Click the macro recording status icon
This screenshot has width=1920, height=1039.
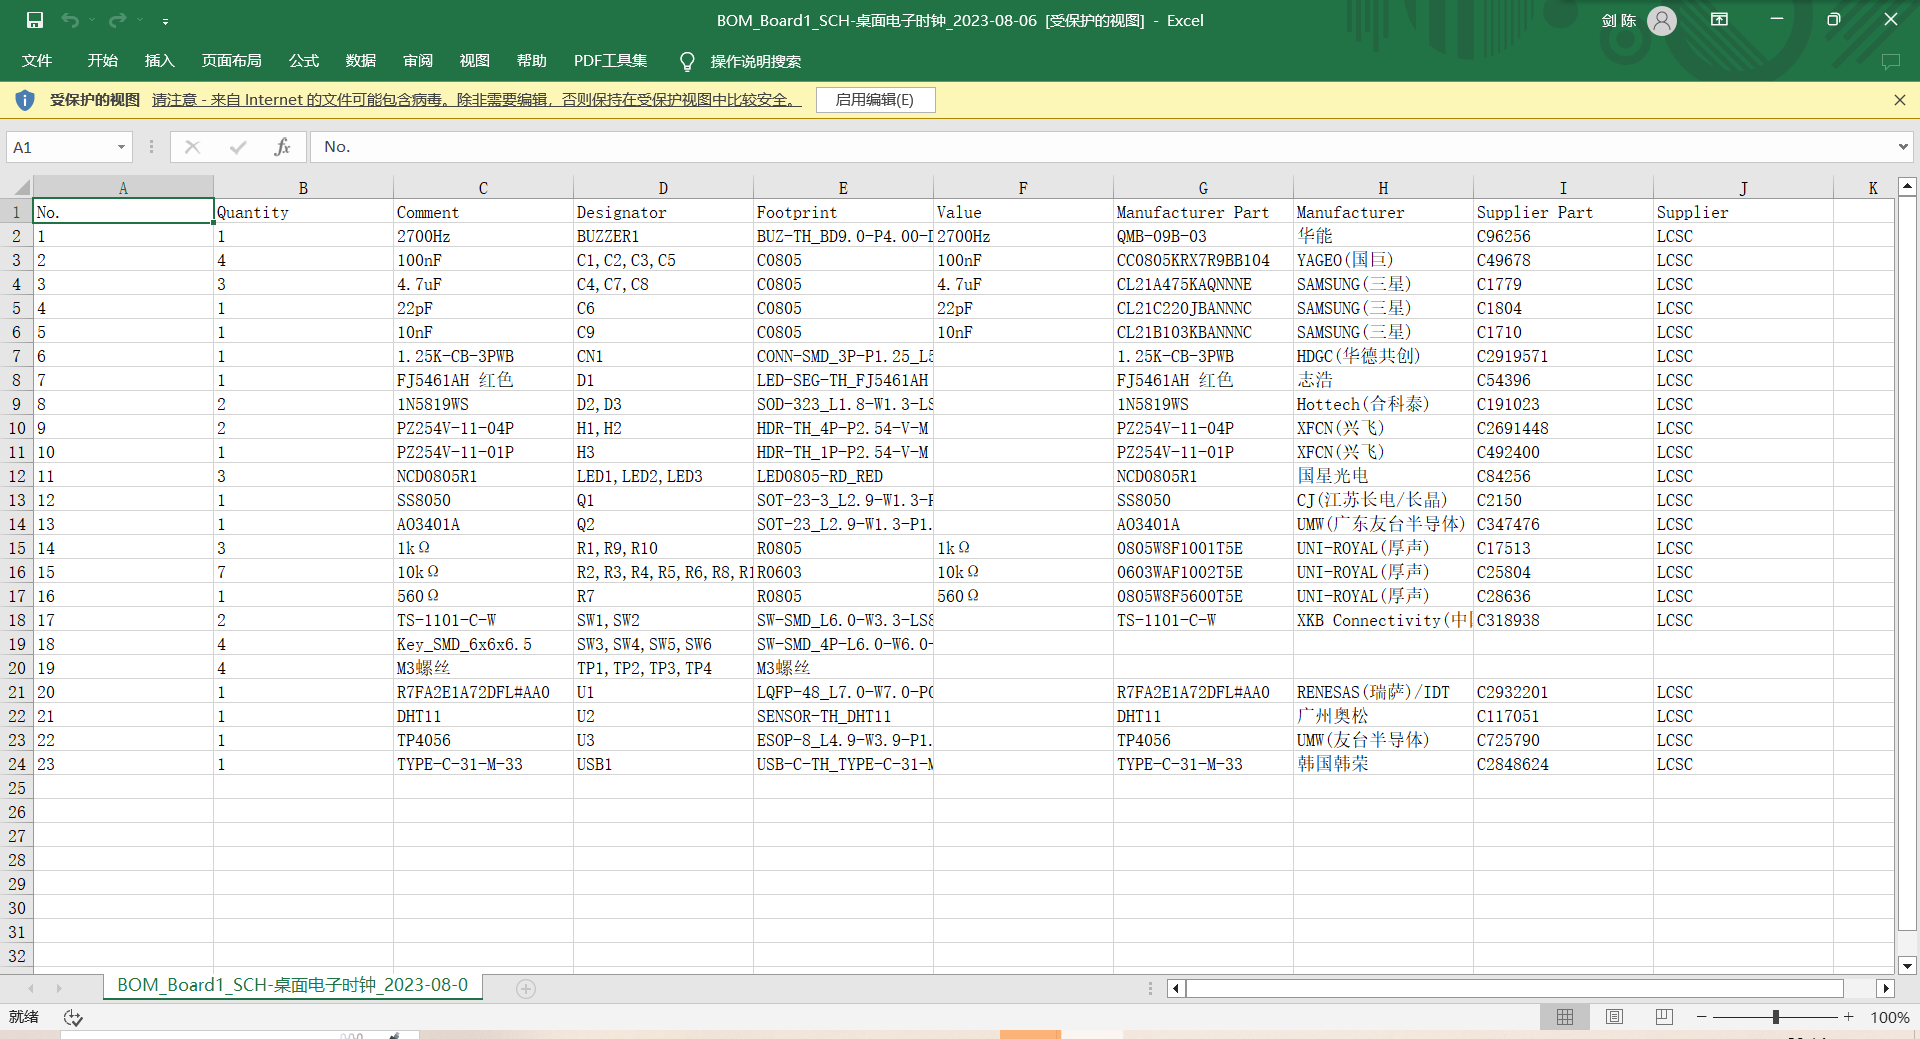(x=73, y=1017)
